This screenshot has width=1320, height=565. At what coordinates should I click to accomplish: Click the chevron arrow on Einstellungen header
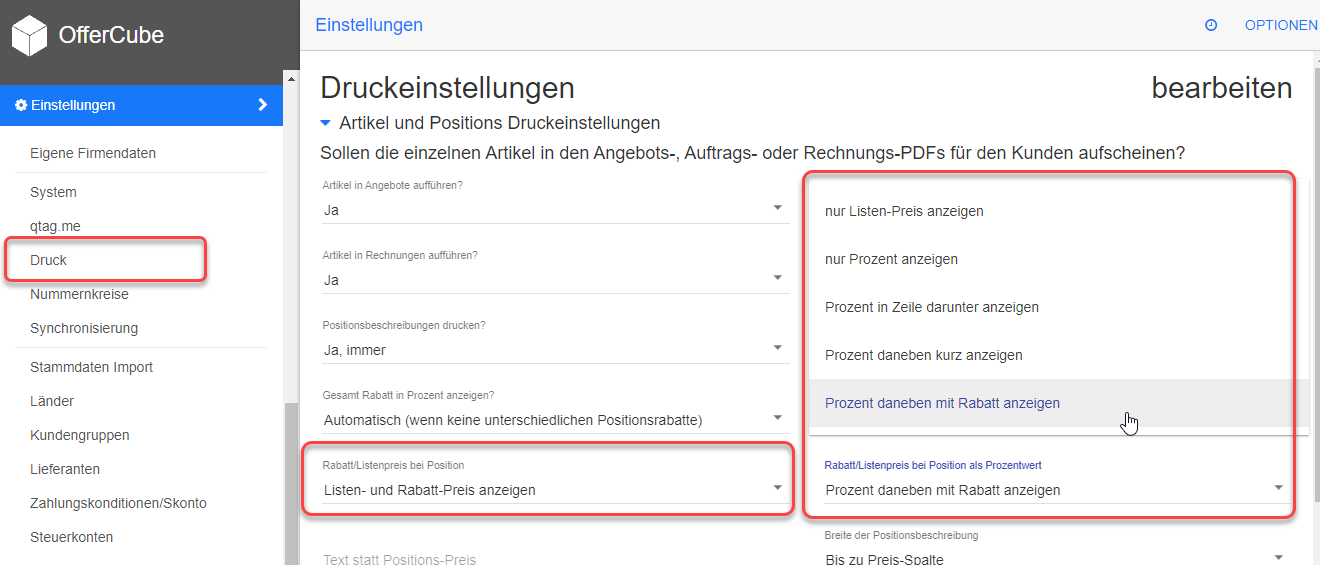point(263,105)
